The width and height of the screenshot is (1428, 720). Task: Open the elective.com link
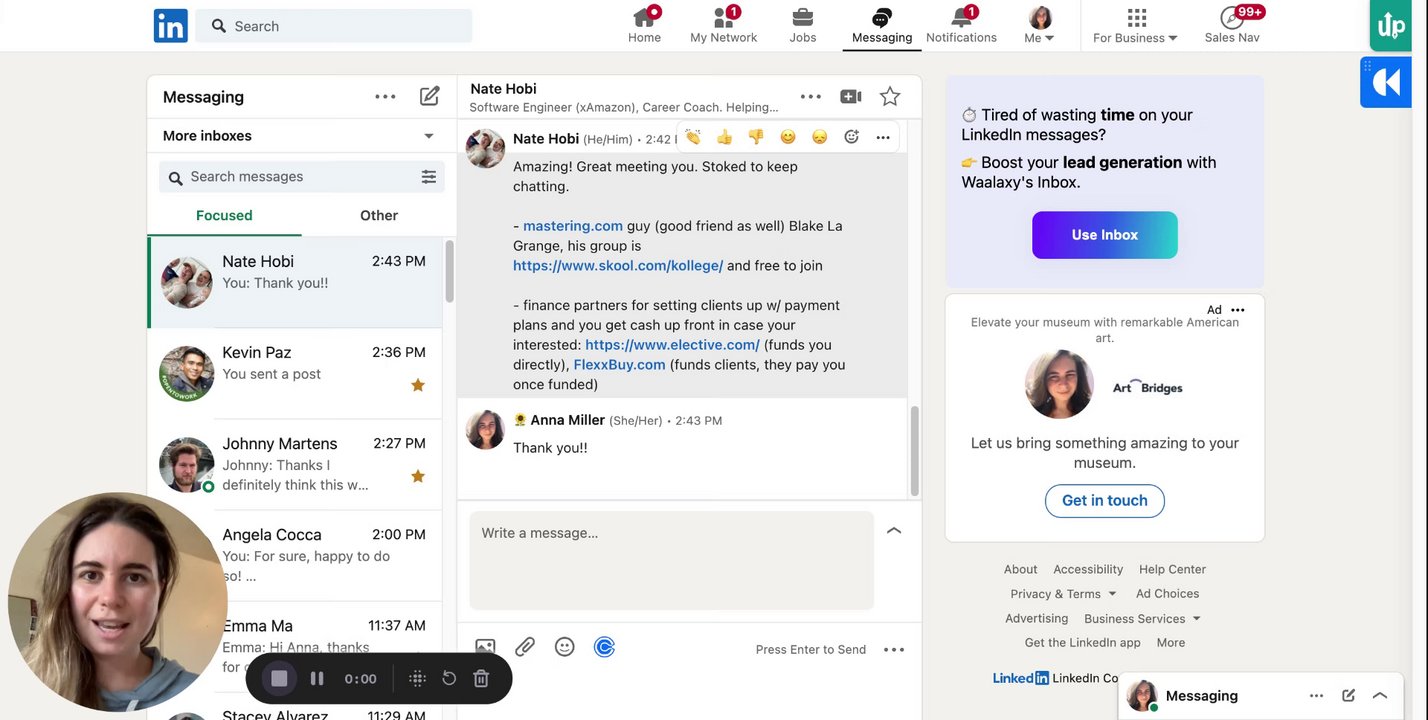click(x=672, y=345)
